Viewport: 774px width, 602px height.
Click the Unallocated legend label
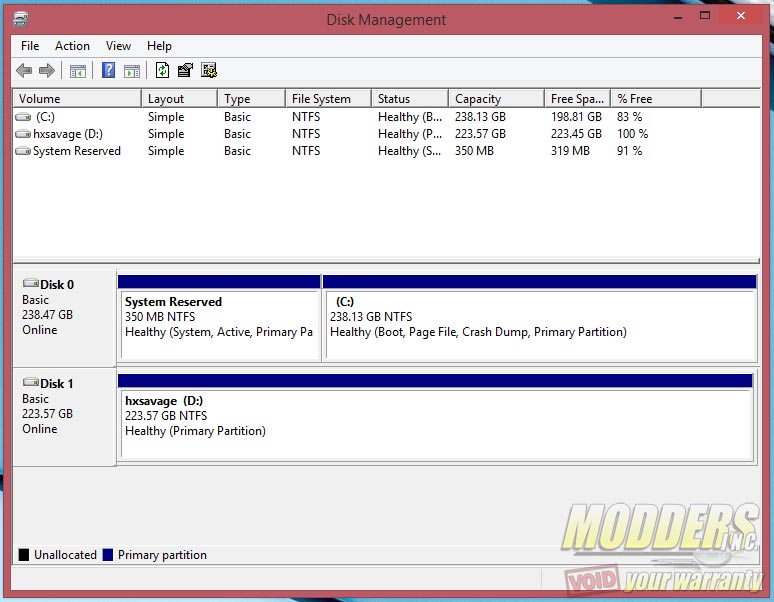click(65, 555)
